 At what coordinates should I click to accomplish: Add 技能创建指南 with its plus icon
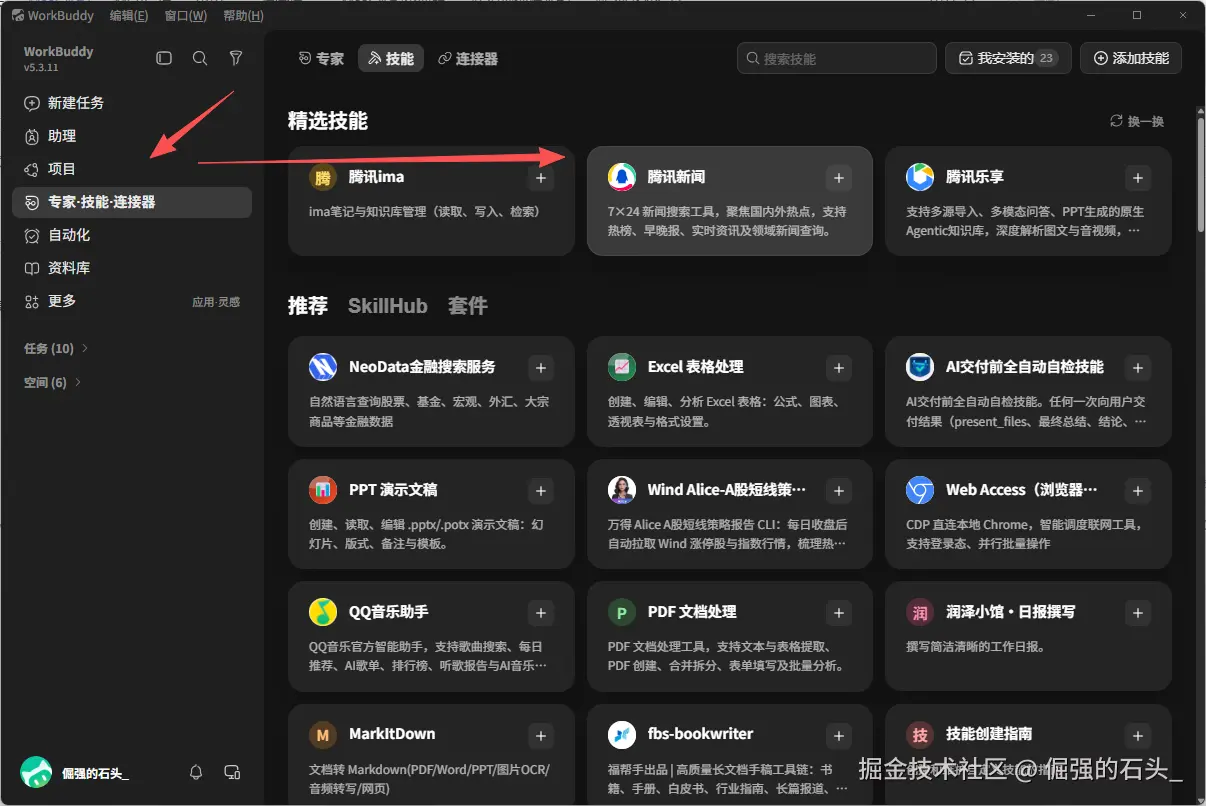point(1137,736)
